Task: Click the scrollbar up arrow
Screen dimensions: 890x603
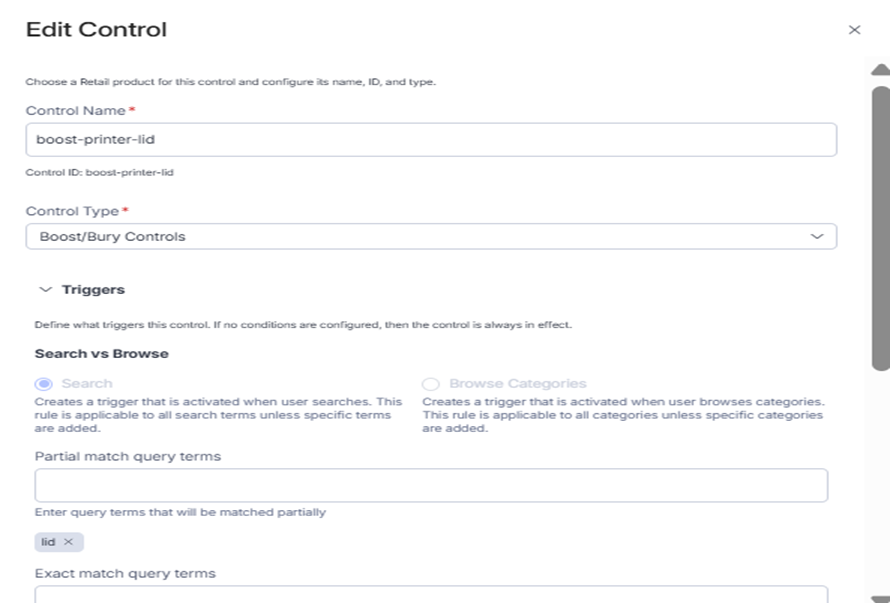Action: [880, 70]
